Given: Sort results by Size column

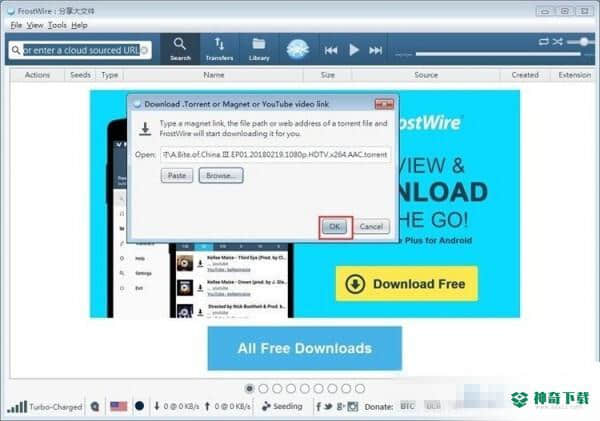Looking at the screenshot, I should pos(328,75).
